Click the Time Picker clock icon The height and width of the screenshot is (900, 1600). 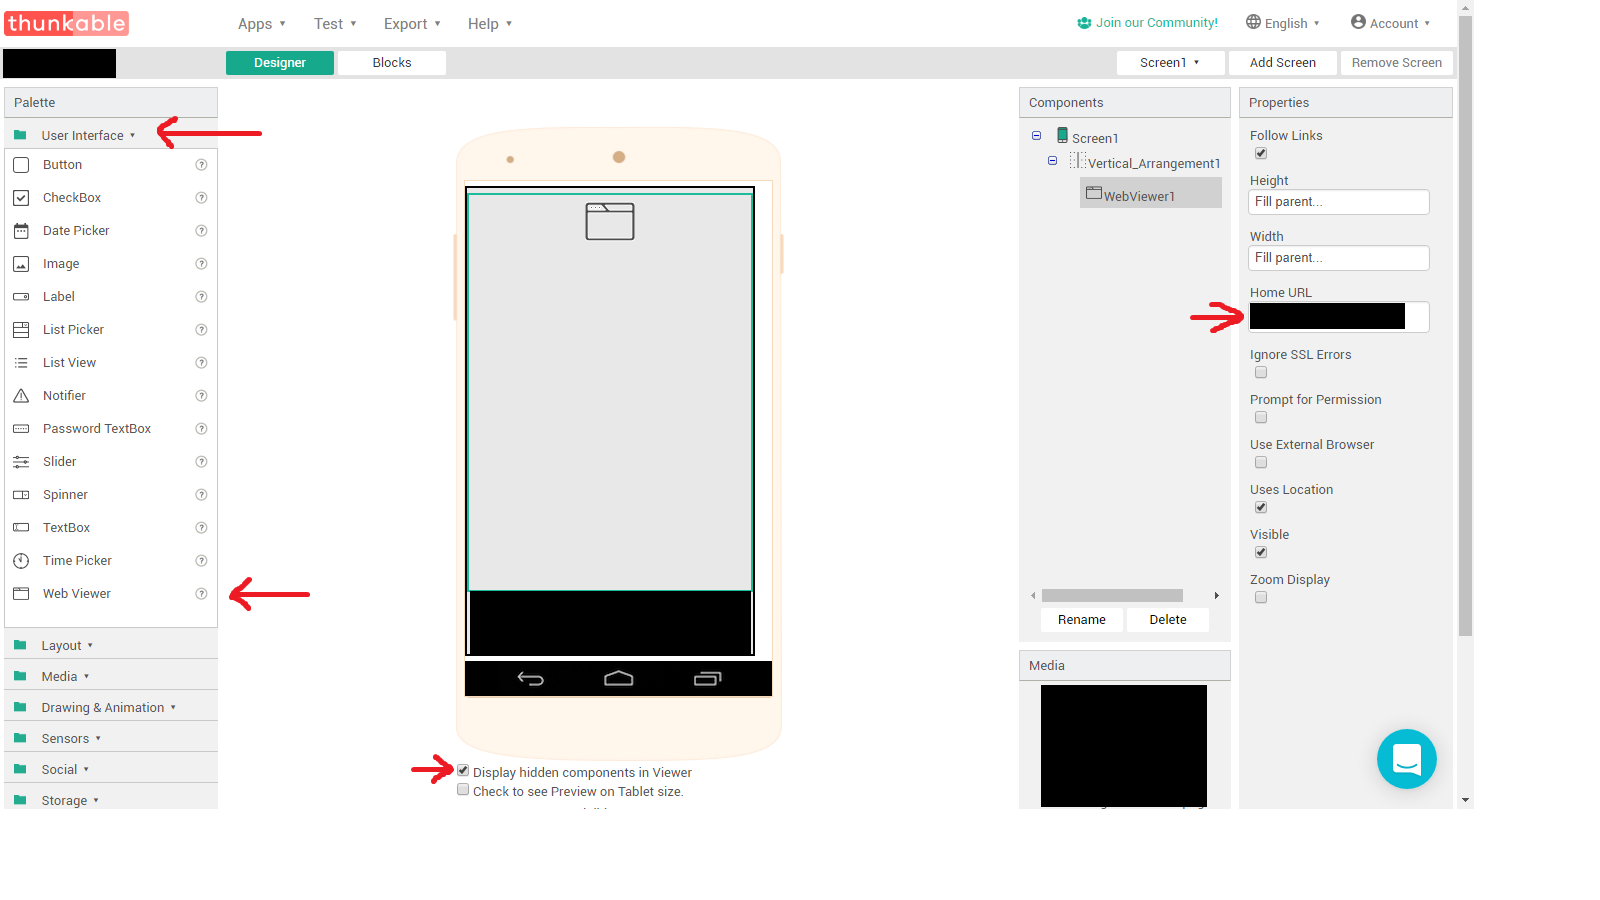[x=21, y=561]
